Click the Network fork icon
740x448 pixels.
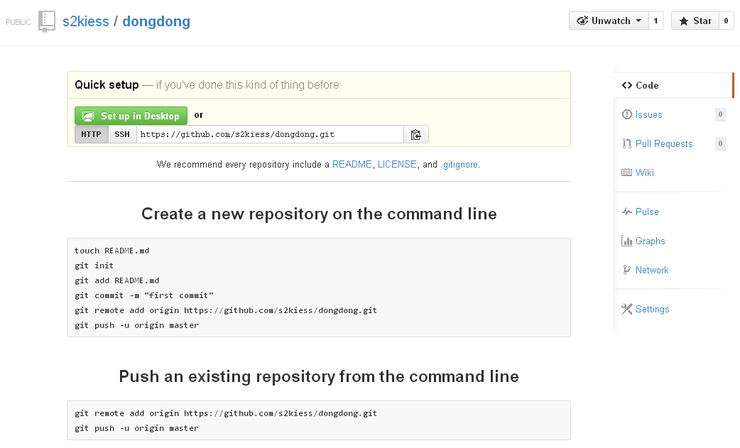pos(627,270)
